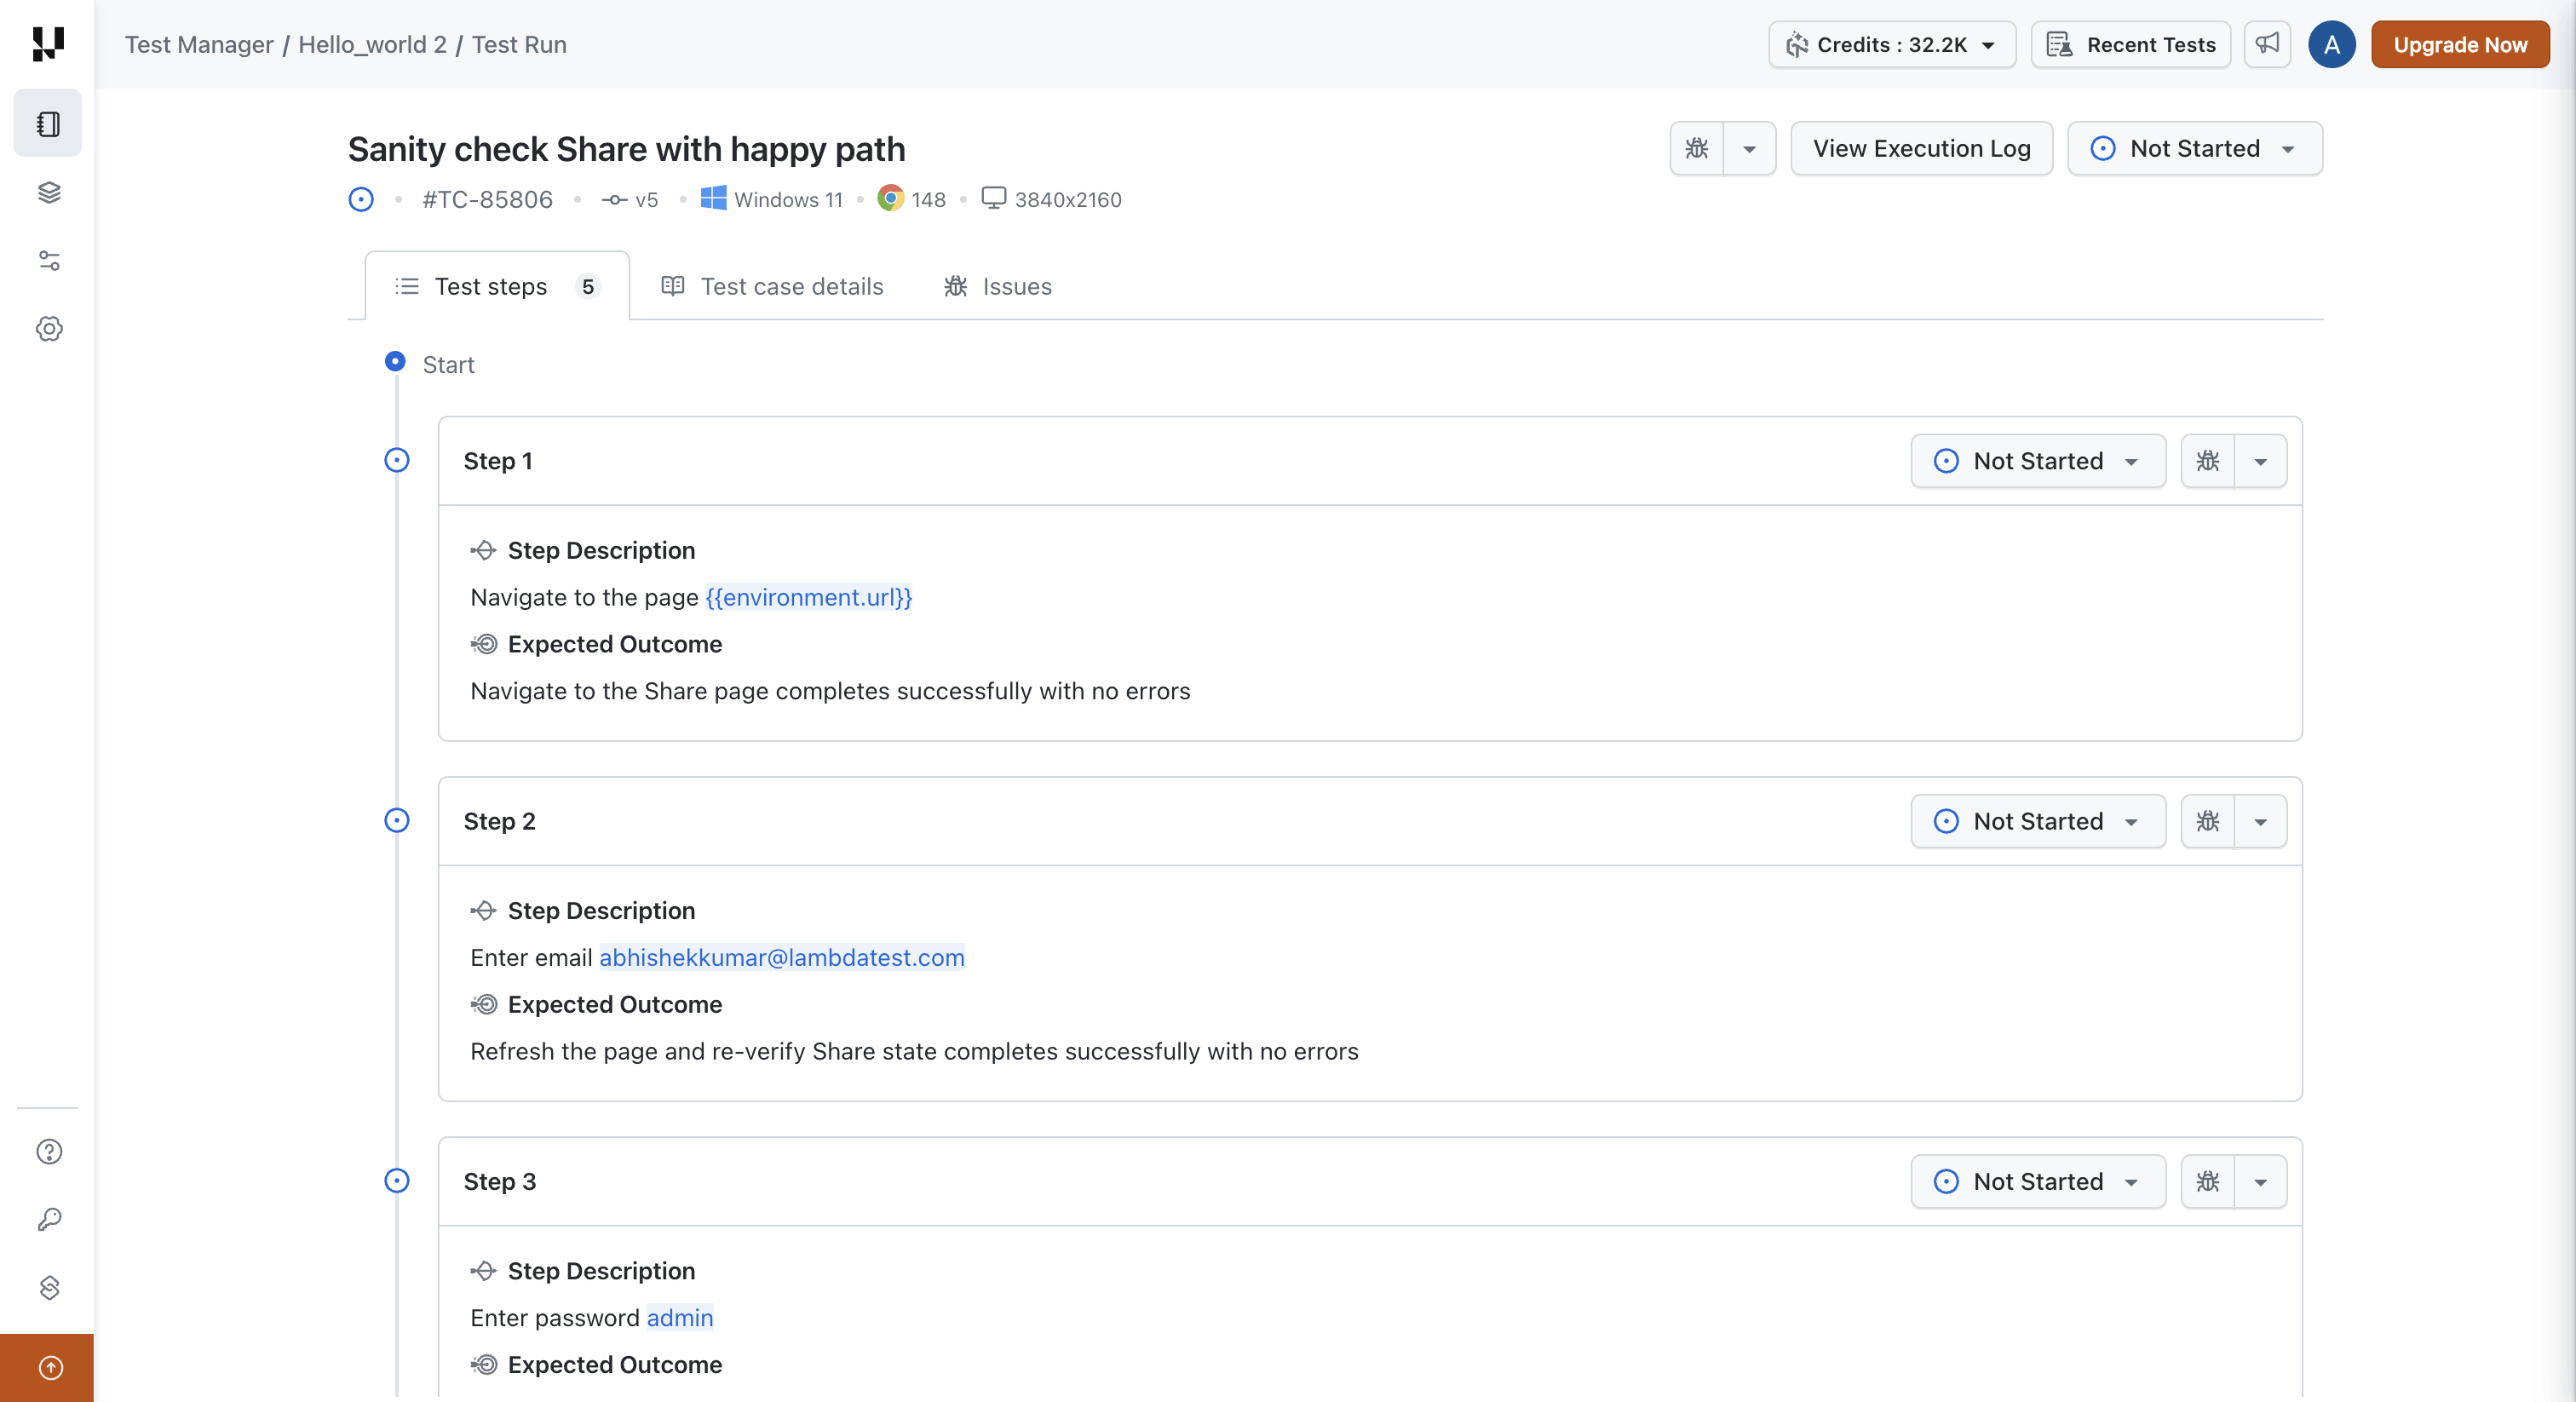Expand the Credits dropdown

tap(1891, 44)
